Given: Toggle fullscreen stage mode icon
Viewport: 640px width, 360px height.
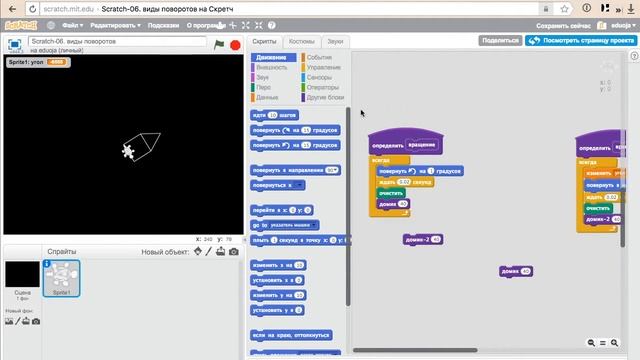Looking at the screenshot, I should click(15, 44).
